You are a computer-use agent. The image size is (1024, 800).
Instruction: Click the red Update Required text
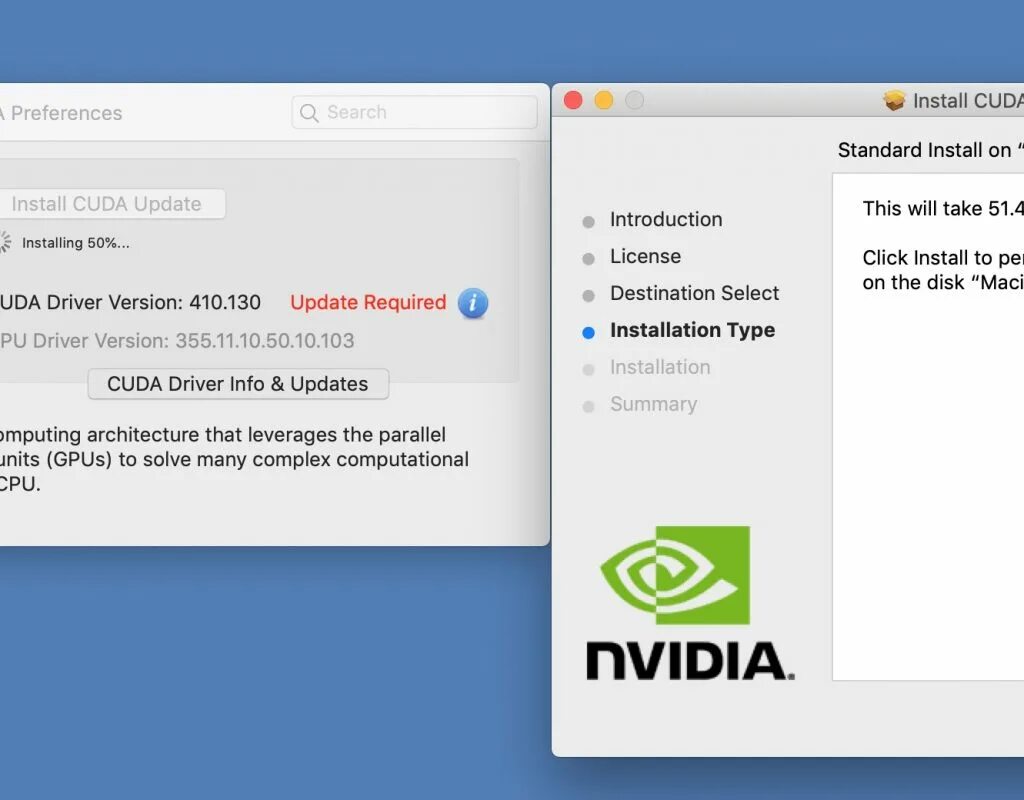(368, 302)
